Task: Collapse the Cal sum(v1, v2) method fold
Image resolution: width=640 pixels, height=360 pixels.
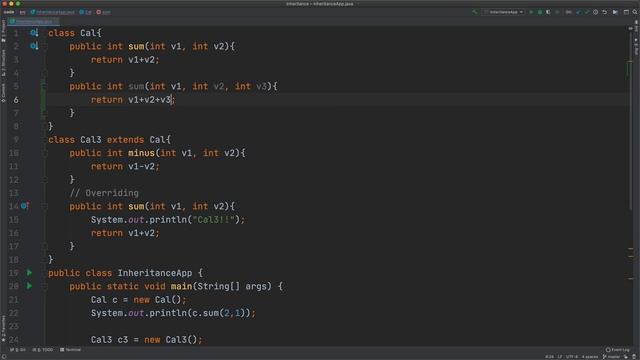Action: [44, 47]
